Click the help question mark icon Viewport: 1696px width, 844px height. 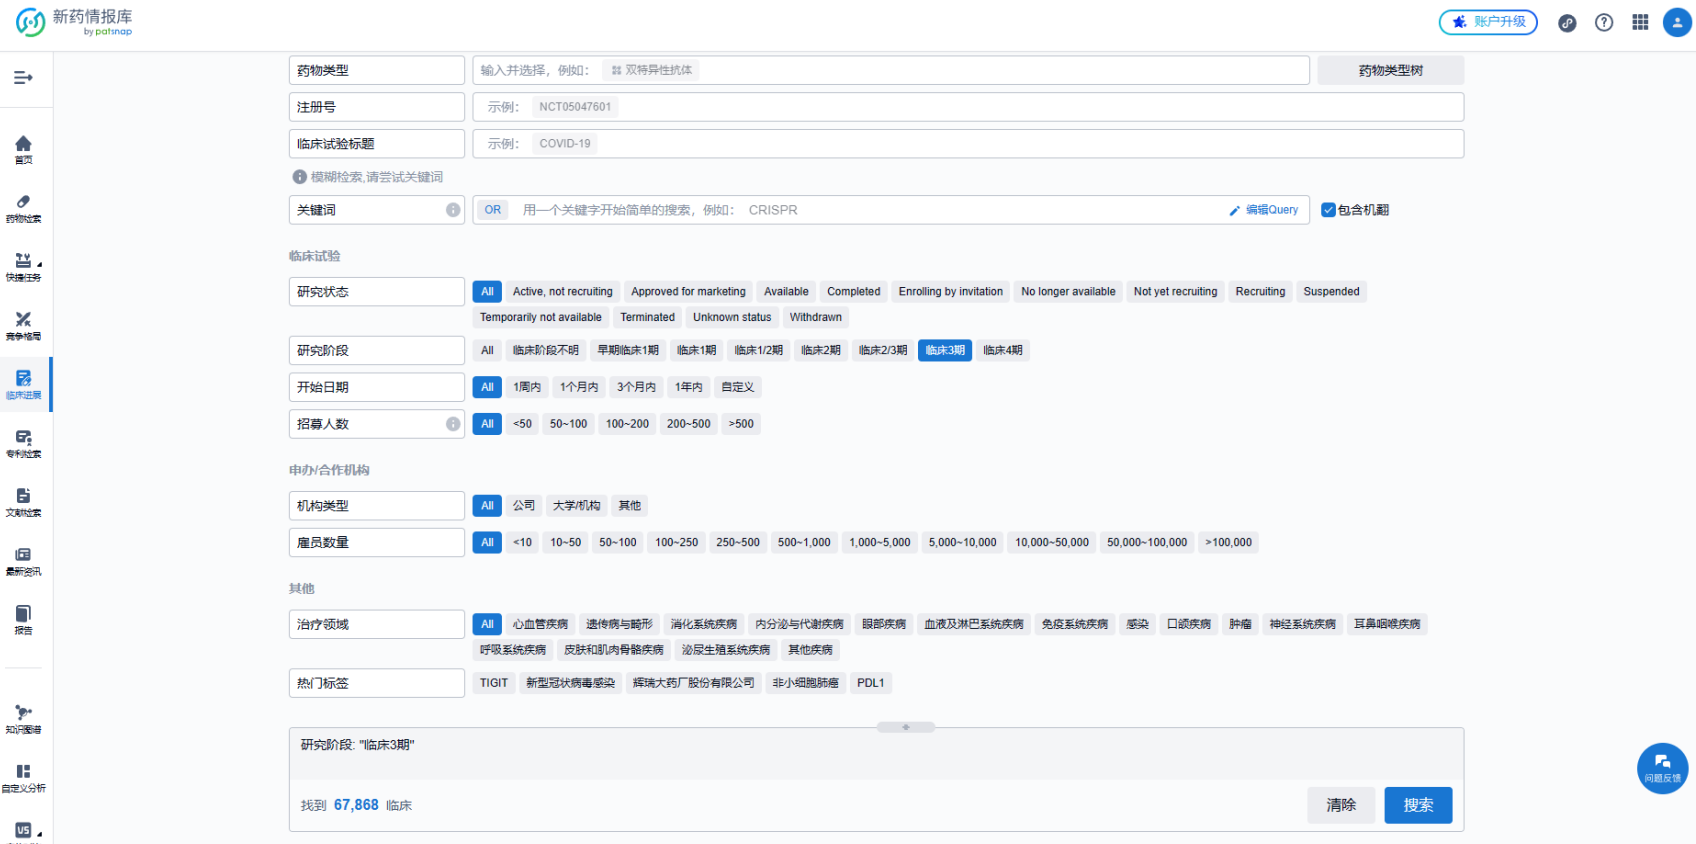[x=1604, y=22]
